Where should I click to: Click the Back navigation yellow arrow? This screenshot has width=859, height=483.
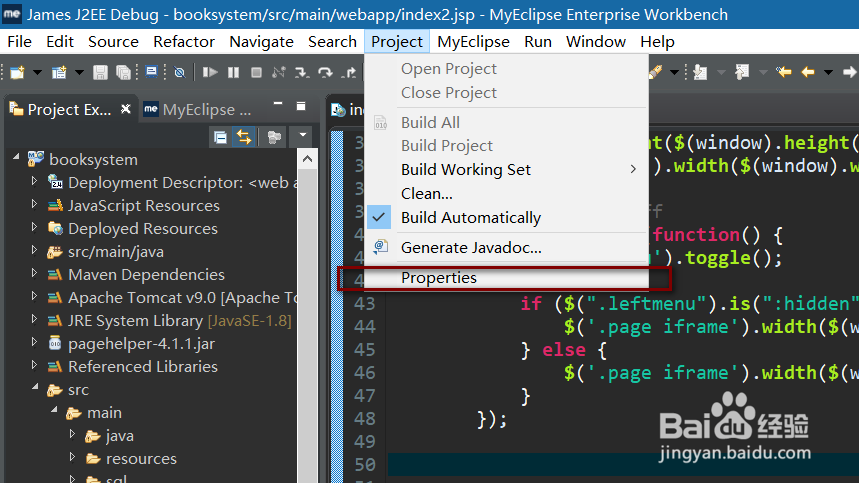[x=808, y=72]
